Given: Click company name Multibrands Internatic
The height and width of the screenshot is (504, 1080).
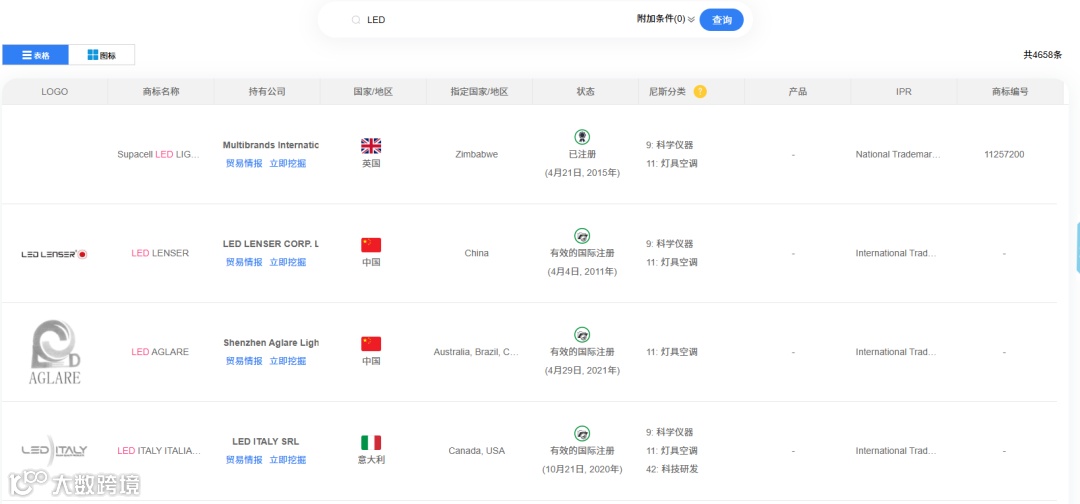Looking at the screenshot, I should 271,145.
